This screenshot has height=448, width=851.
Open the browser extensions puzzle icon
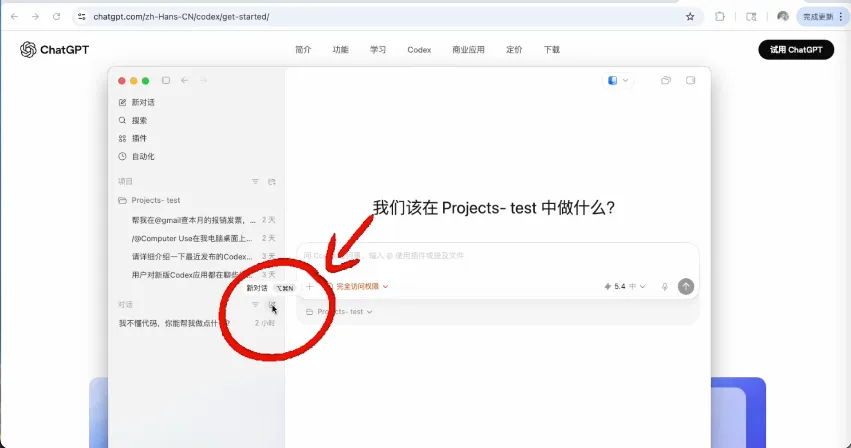point(720,17)
